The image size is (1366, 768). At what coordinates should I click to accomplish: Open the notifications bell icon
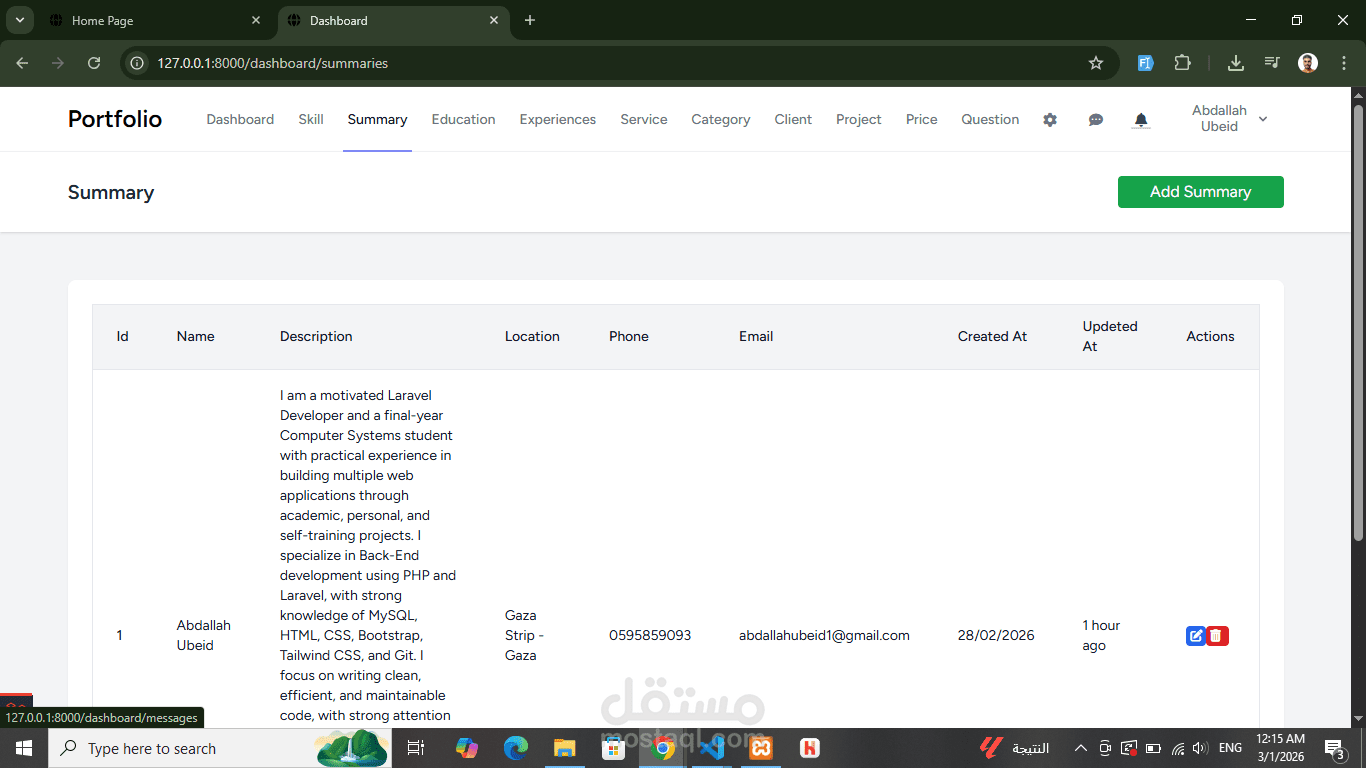pyautogui.click(x=1141, y=120)
